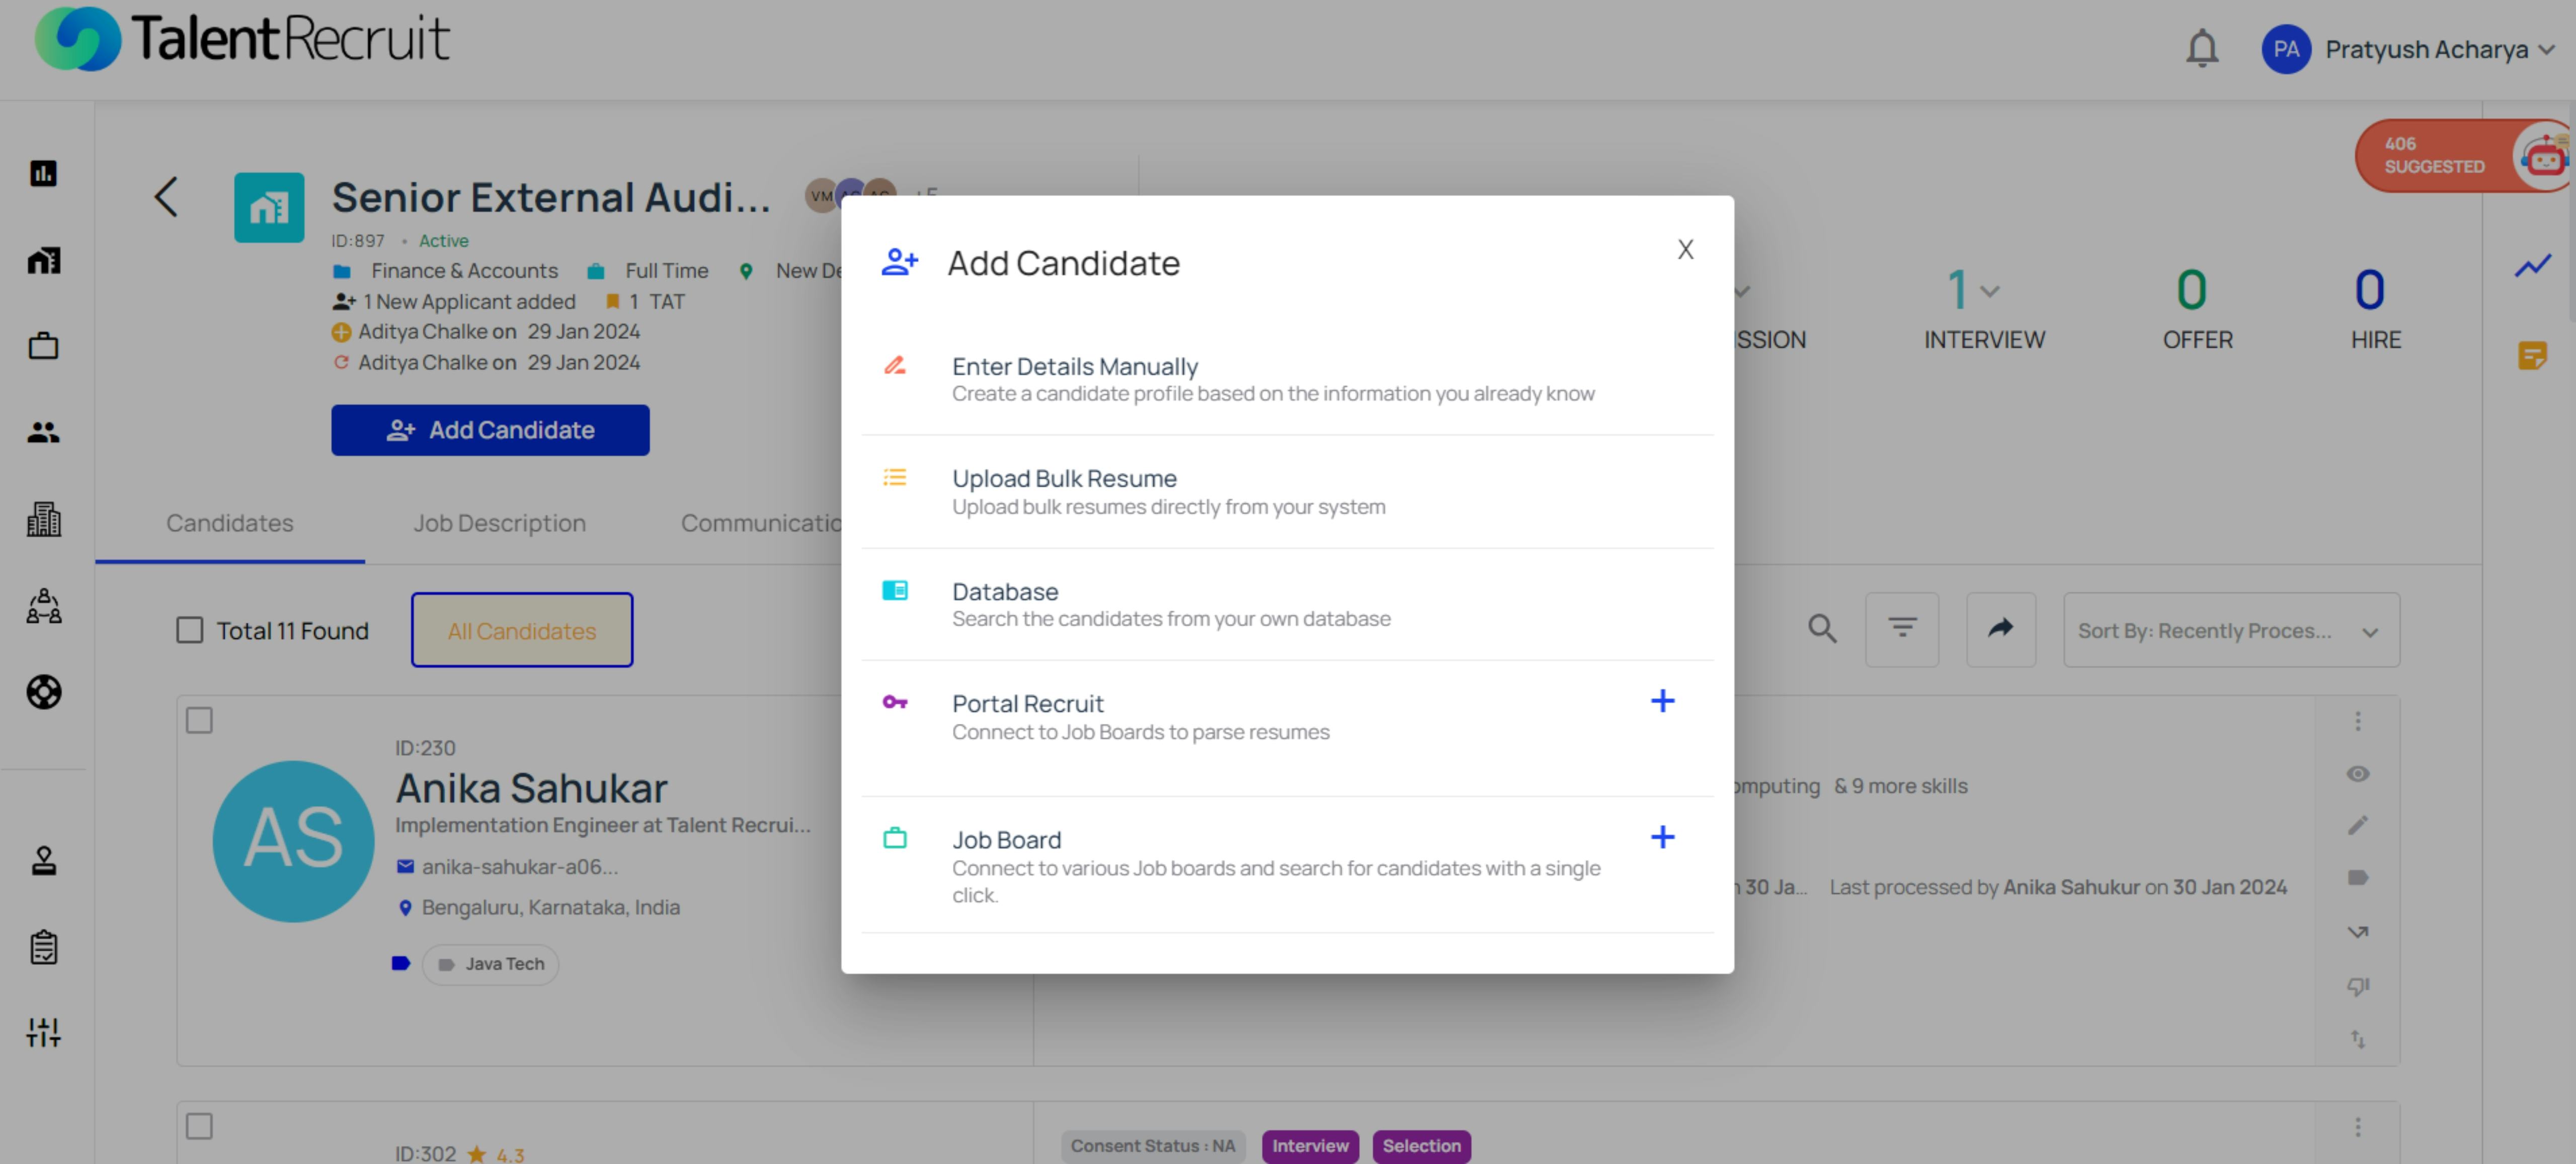
Task: Click the share arrow icon
Action: point(2000,629)
